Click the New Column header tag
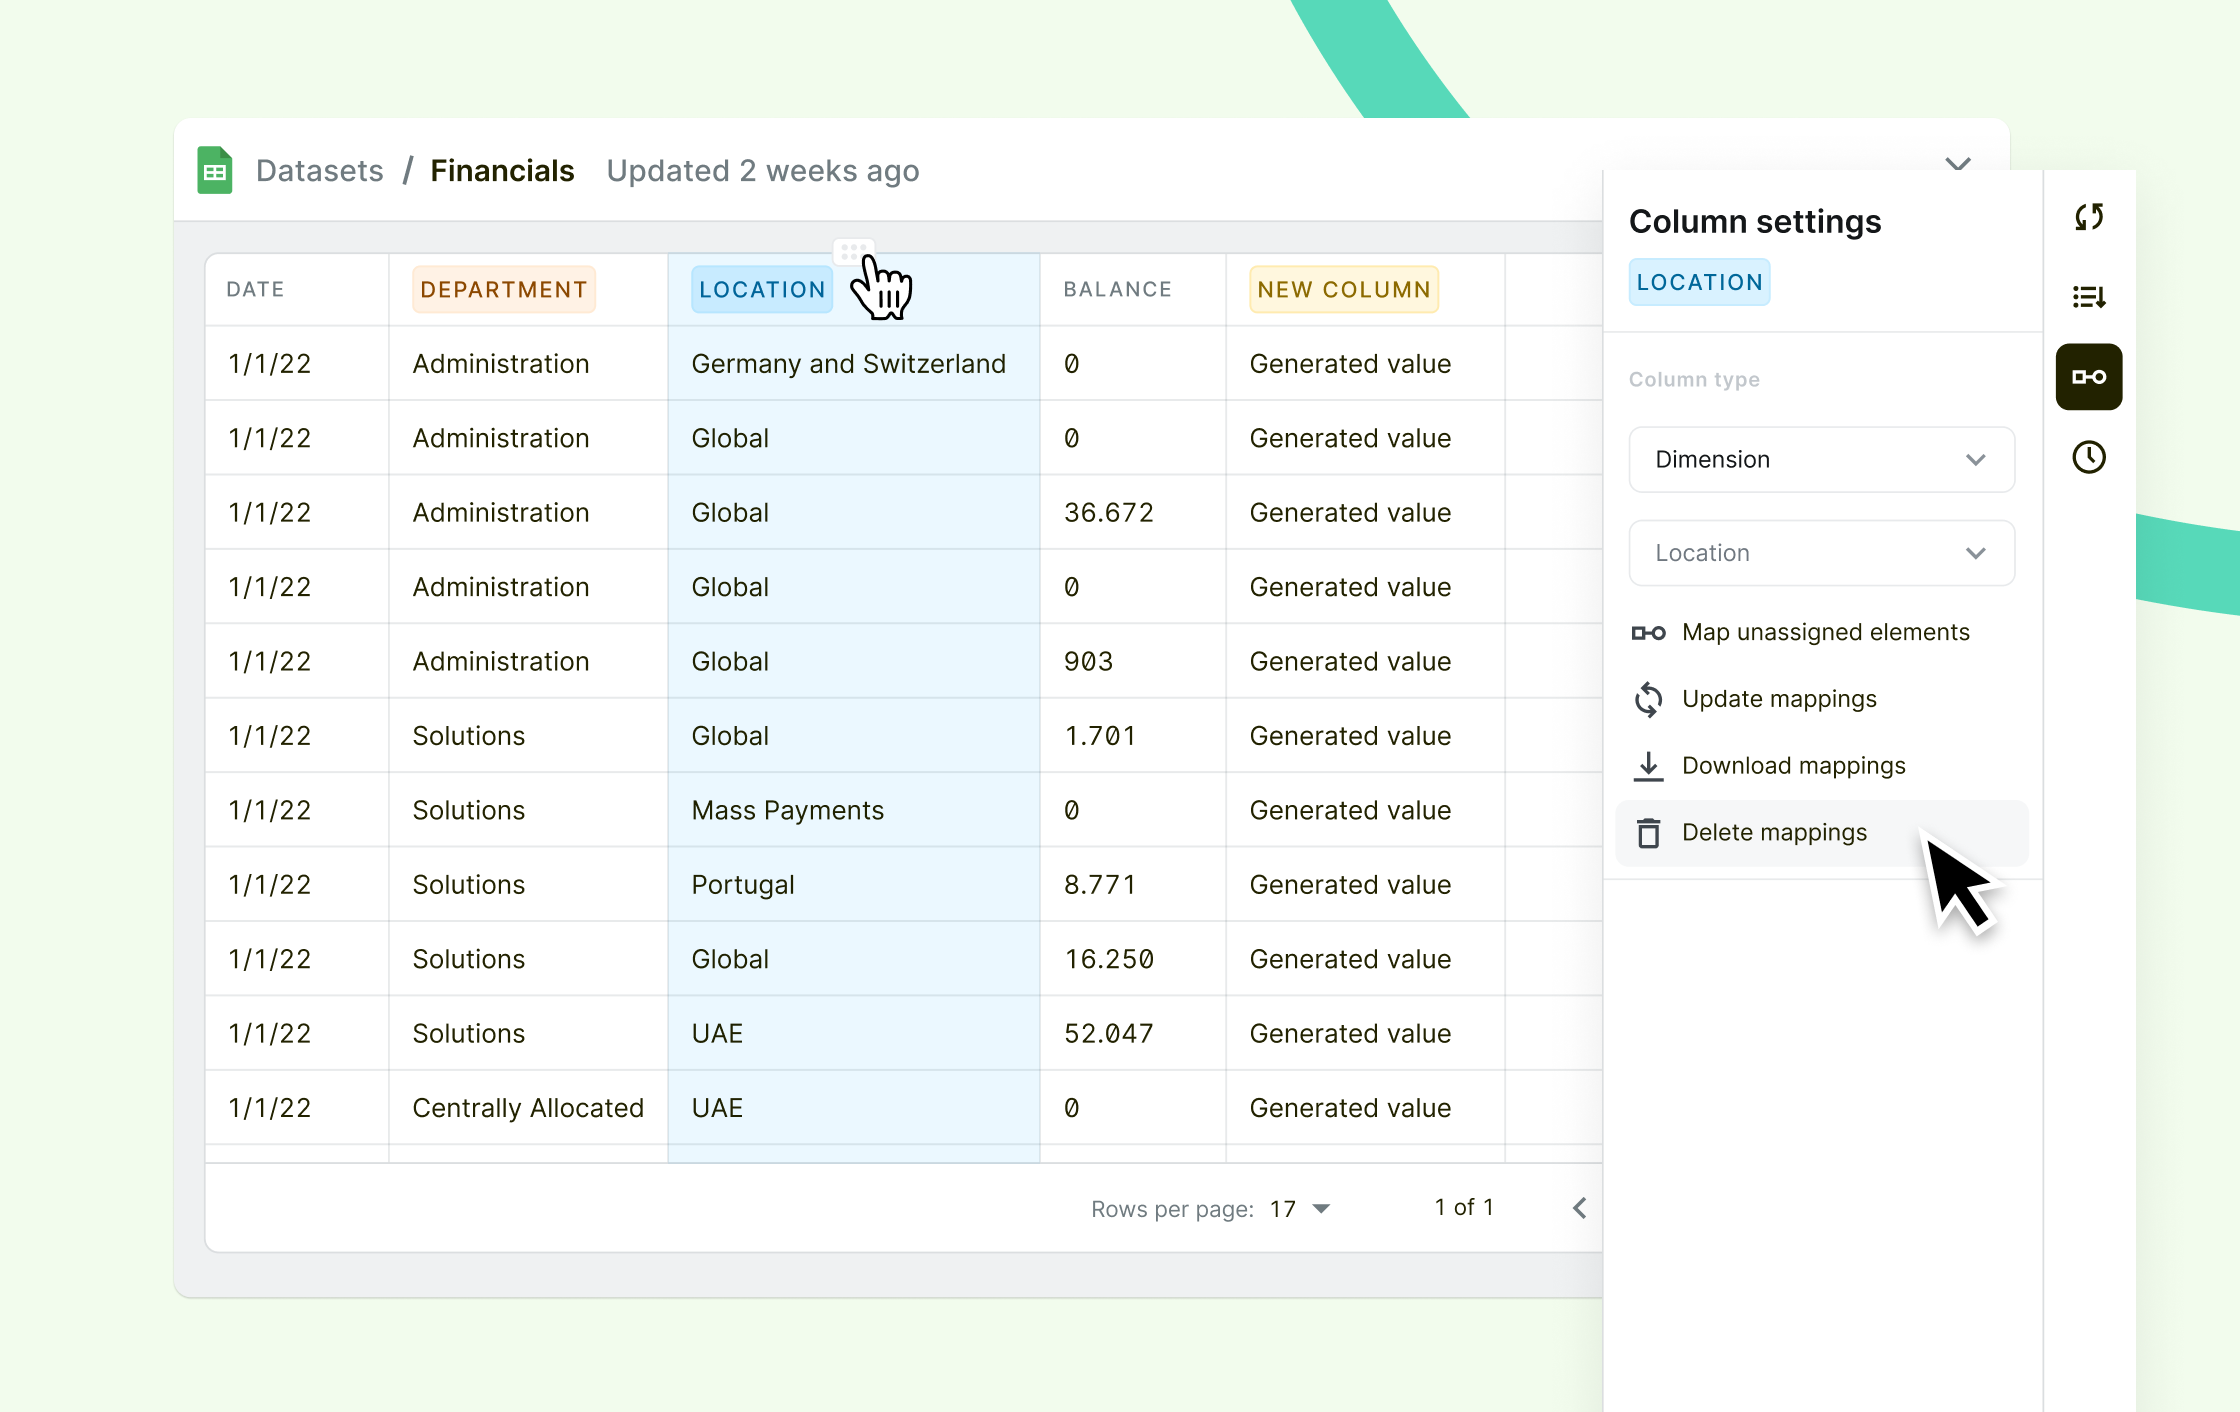Screen dimensions: 2240x1412 [1343, 290]
